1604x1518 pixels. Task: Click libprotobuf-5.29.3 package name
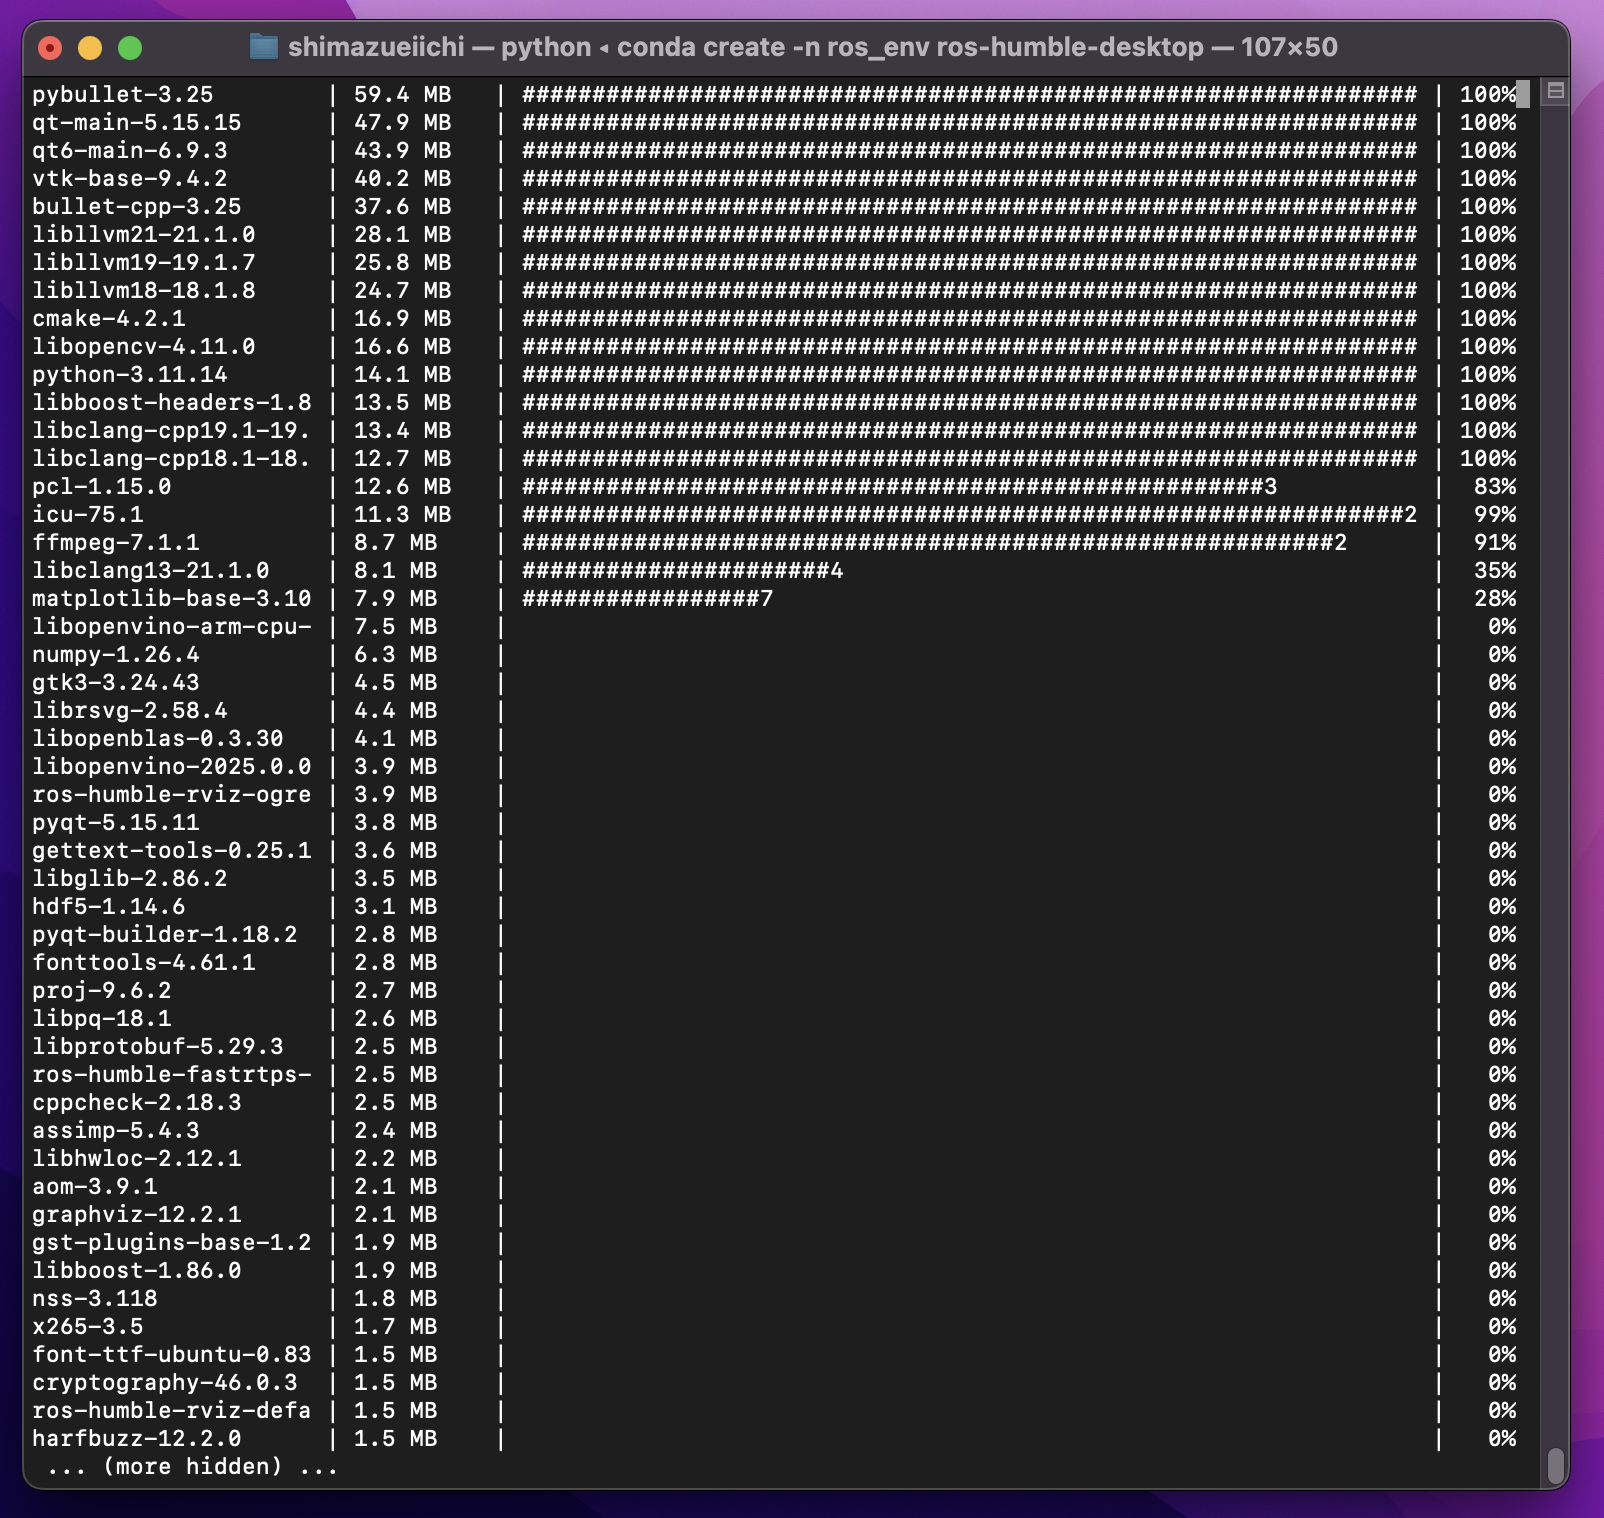pyautogui.click(x=157, y=1046)
